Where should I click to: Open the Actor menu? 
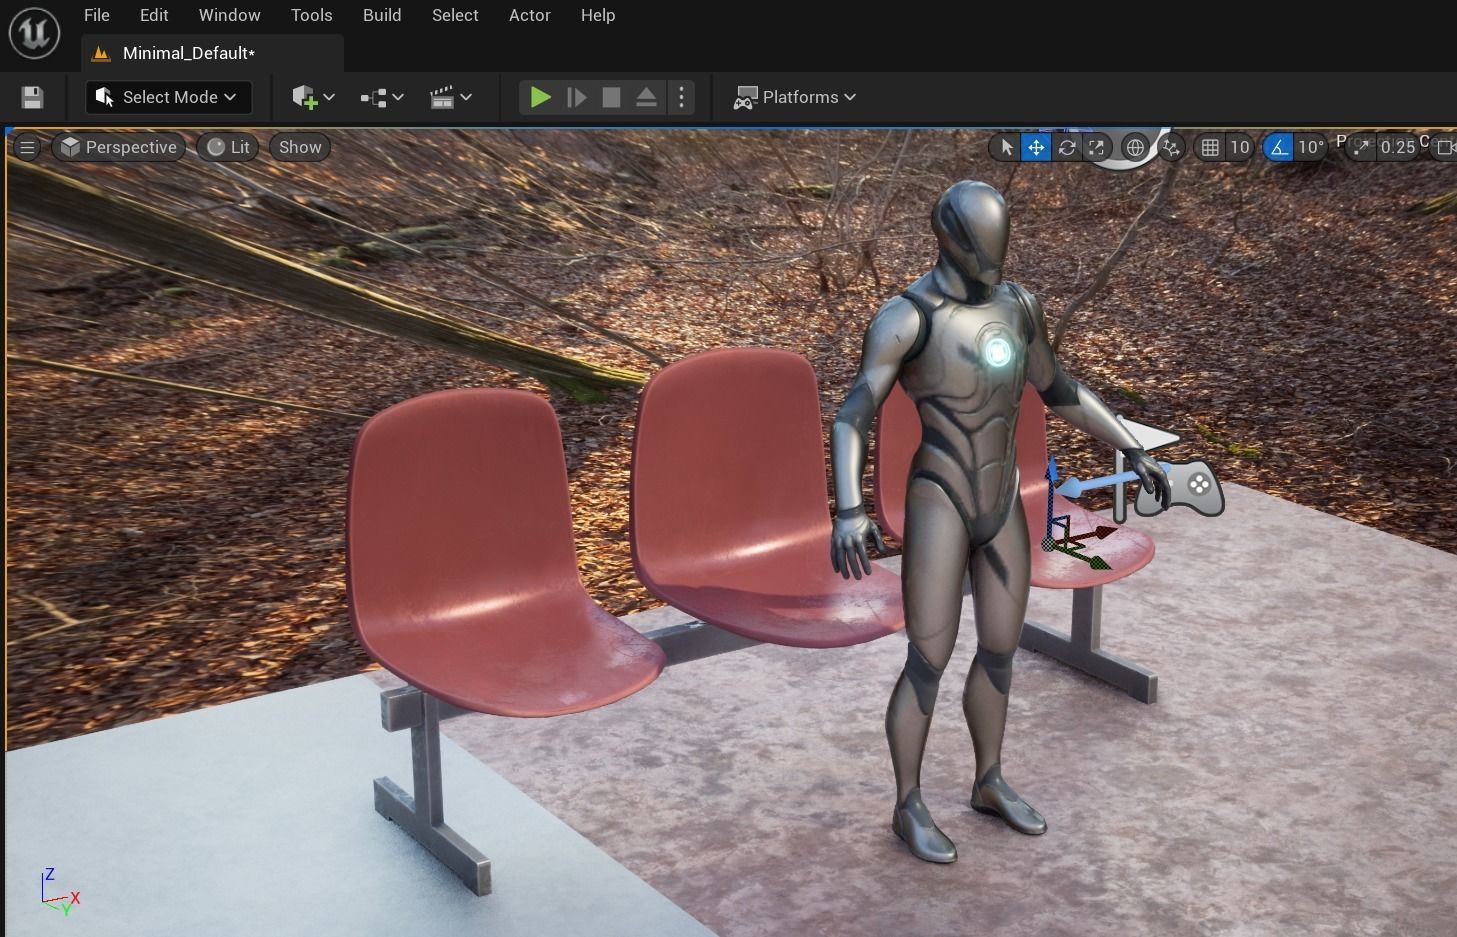[529, 15]
